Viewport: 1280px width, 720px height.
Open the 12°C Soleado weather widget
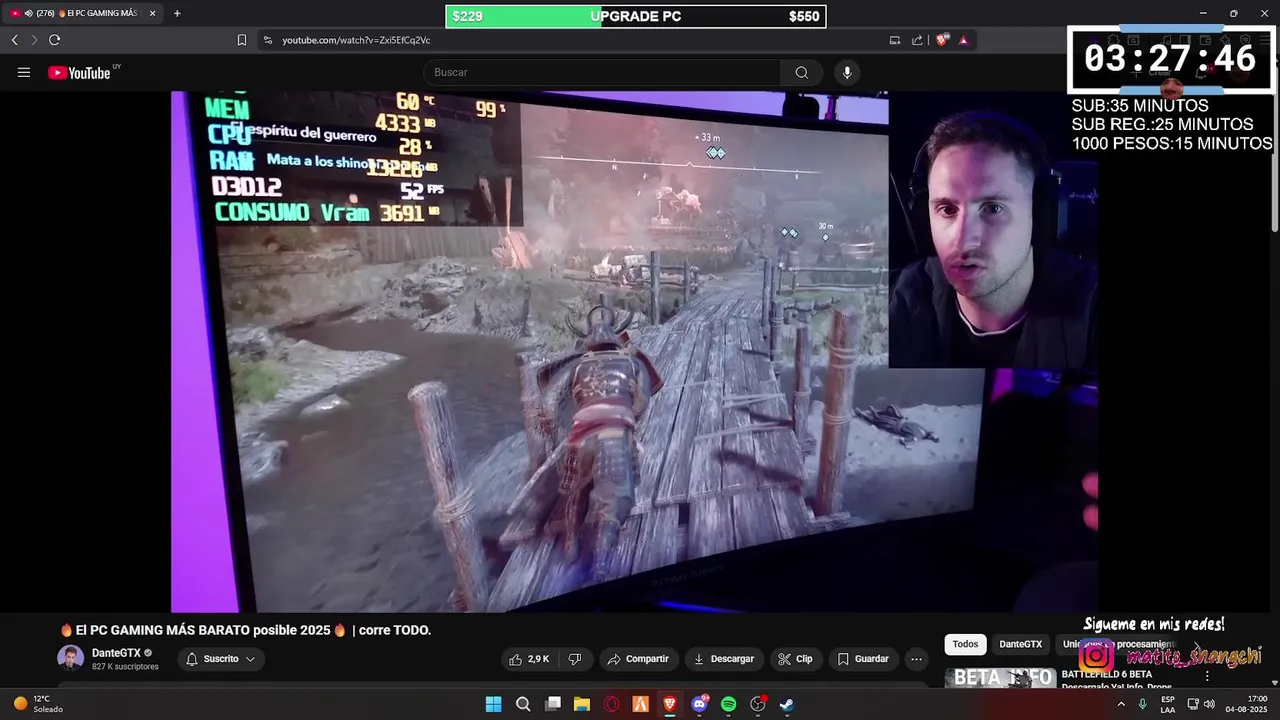click(38, 704)
